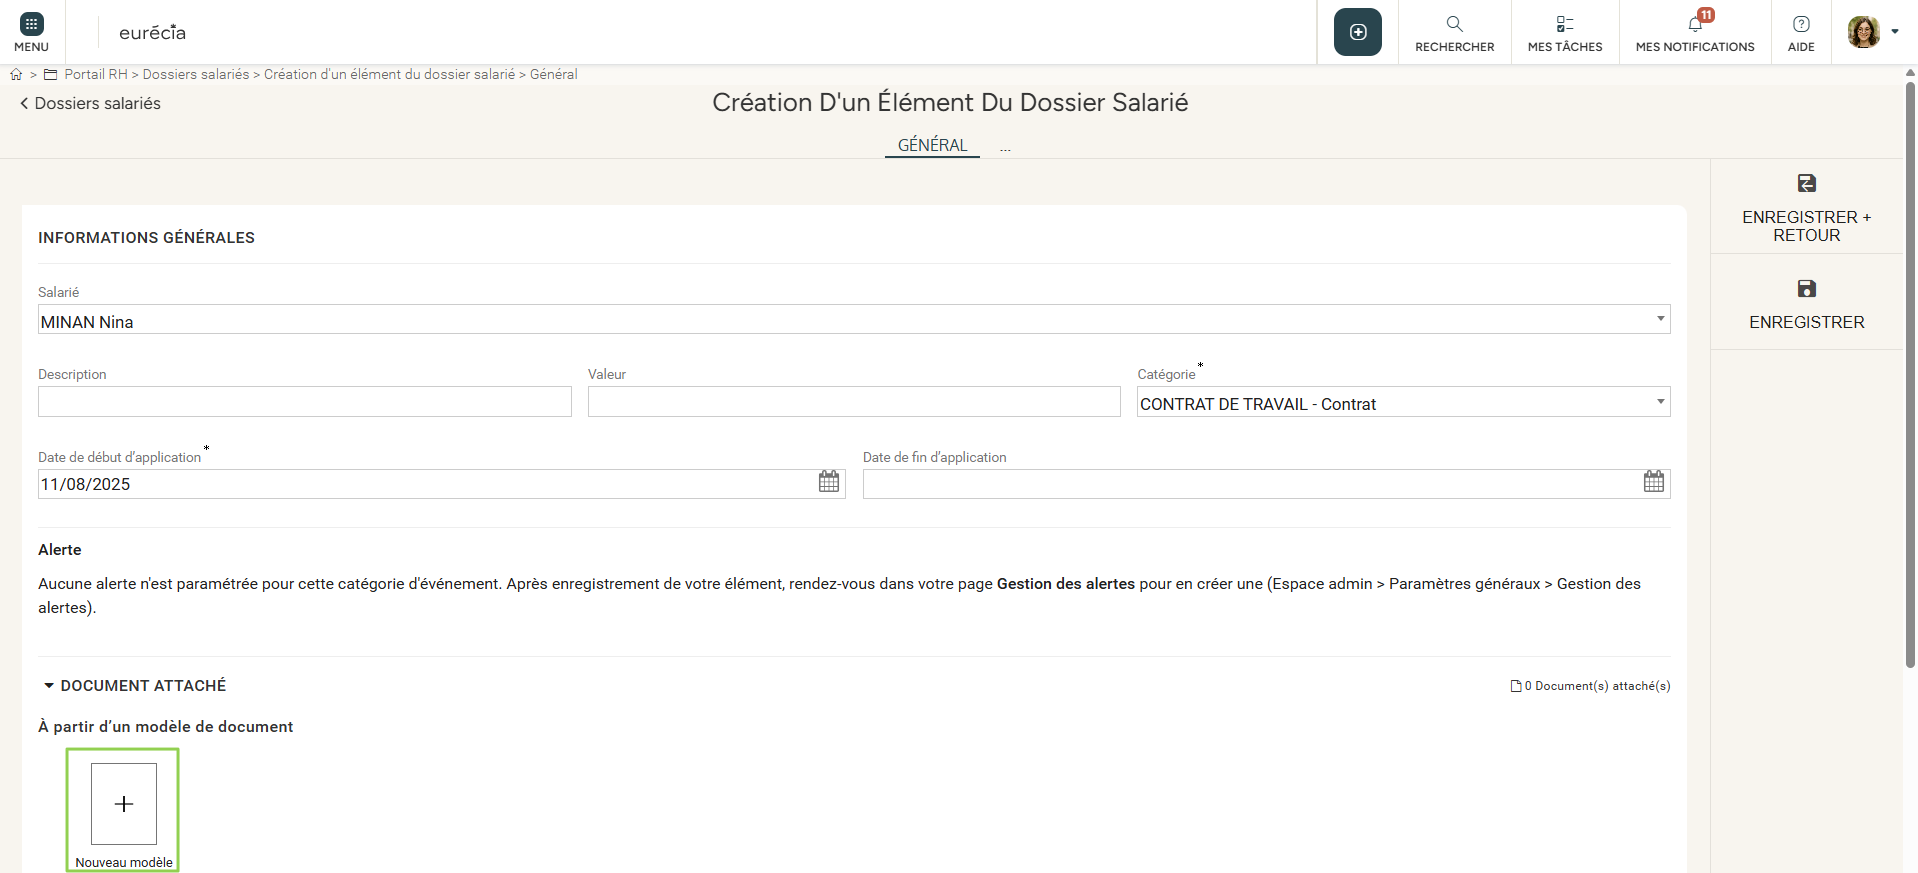Click the dark plus quick-create button

tap(1357, 32)
